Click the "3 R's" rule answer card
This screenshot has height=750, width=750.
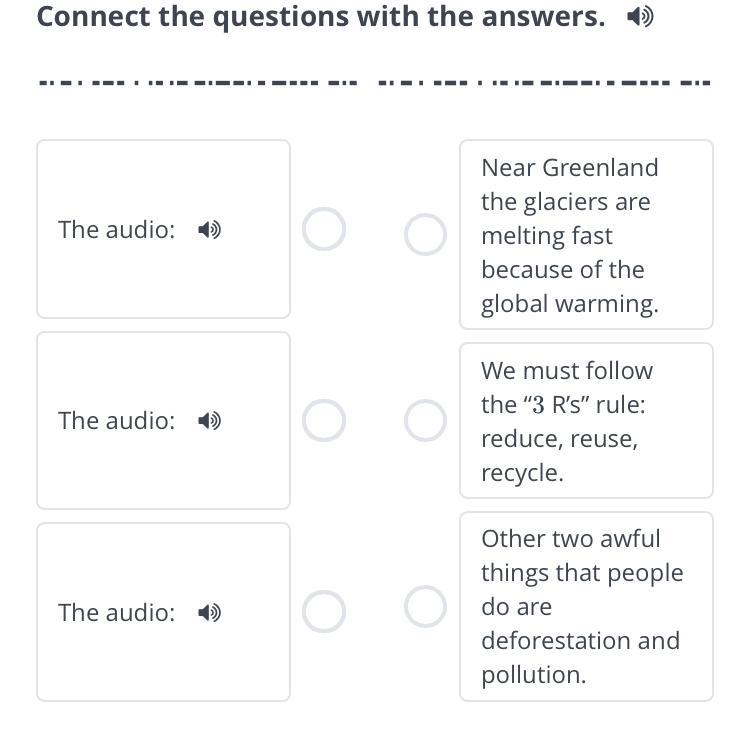[x=585, y=421]
